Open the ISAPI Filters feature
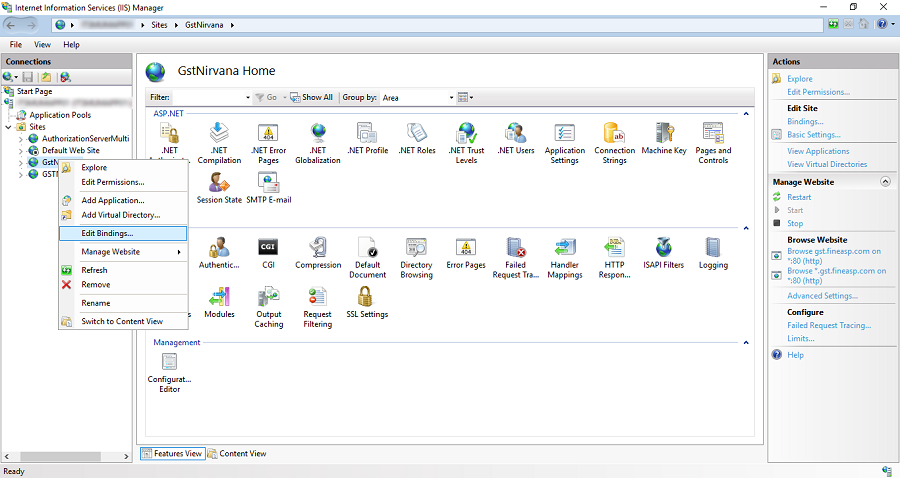 coord(664,254)
